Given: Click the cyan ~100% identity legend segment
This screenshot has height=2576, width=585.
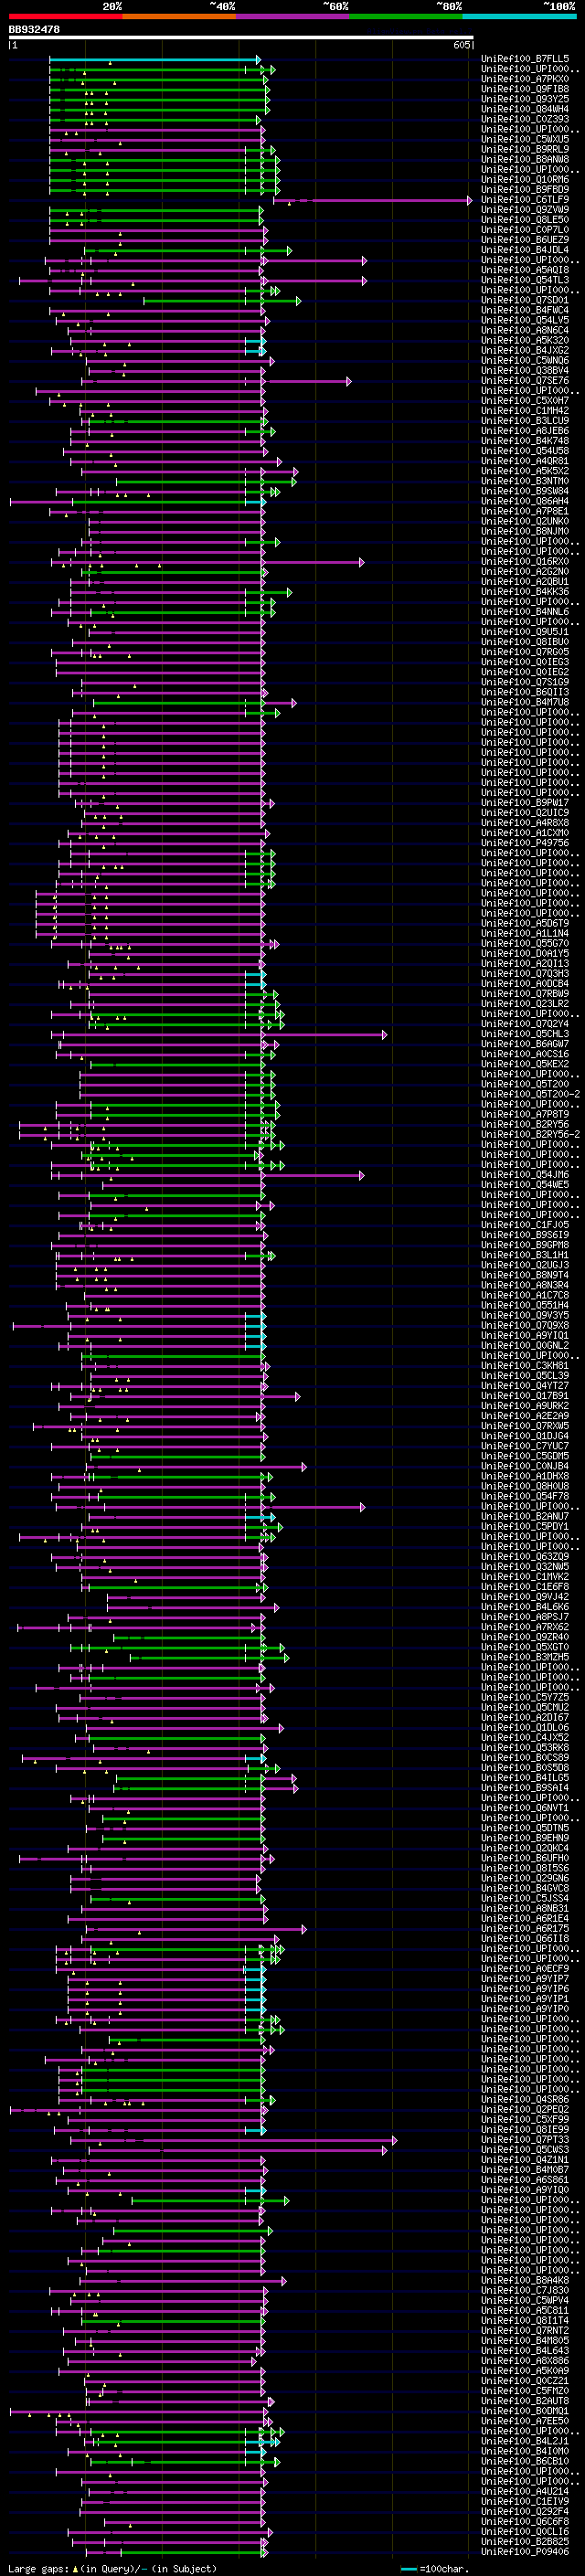Looking at the screenshot, I should pos(519,16).
